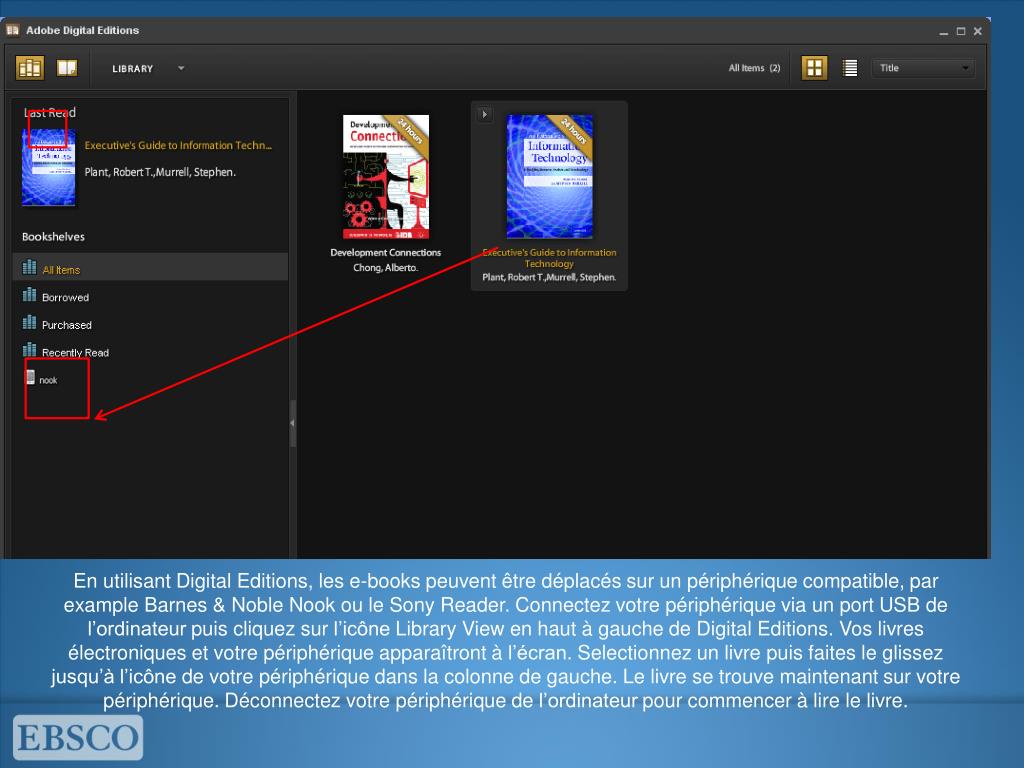This screenshot has height=768, width=1024.
Task: Switch to Library View icon
Action: [x=29, y=68]
